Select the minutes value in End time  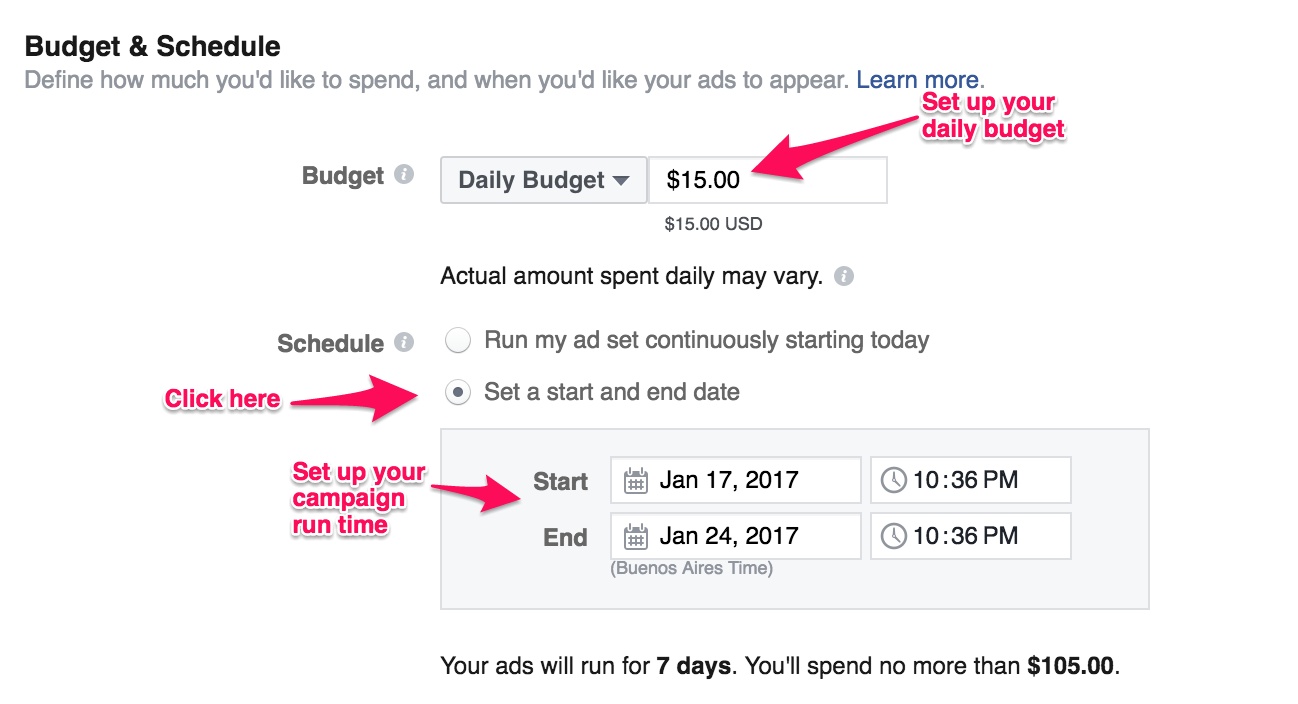(x=961, y=537)
